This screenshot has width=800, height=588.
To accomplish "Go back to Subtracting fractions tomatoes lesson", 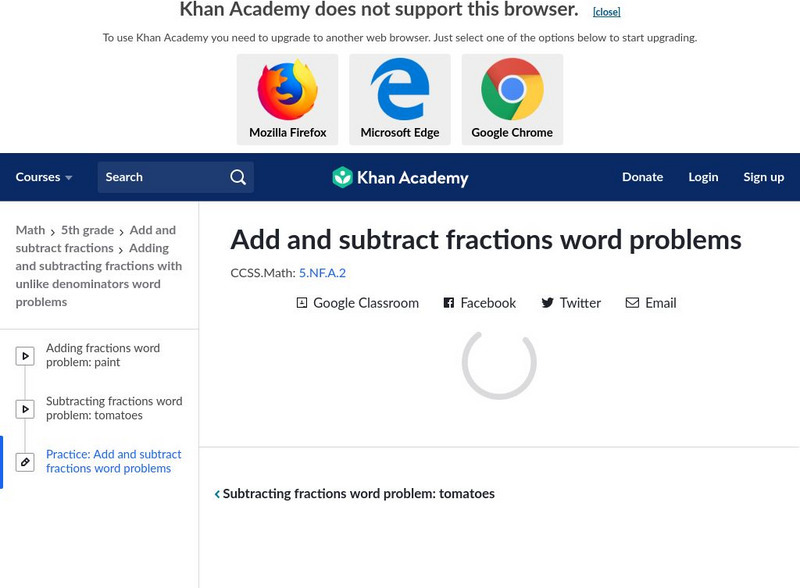I will pos(355,494).
